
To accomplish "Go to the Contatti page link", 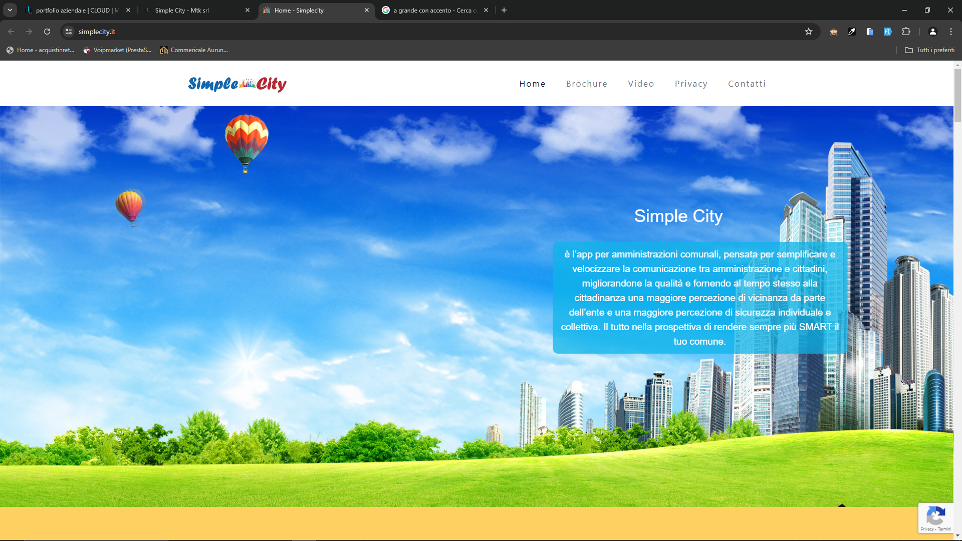I will [x=746, y=84].
